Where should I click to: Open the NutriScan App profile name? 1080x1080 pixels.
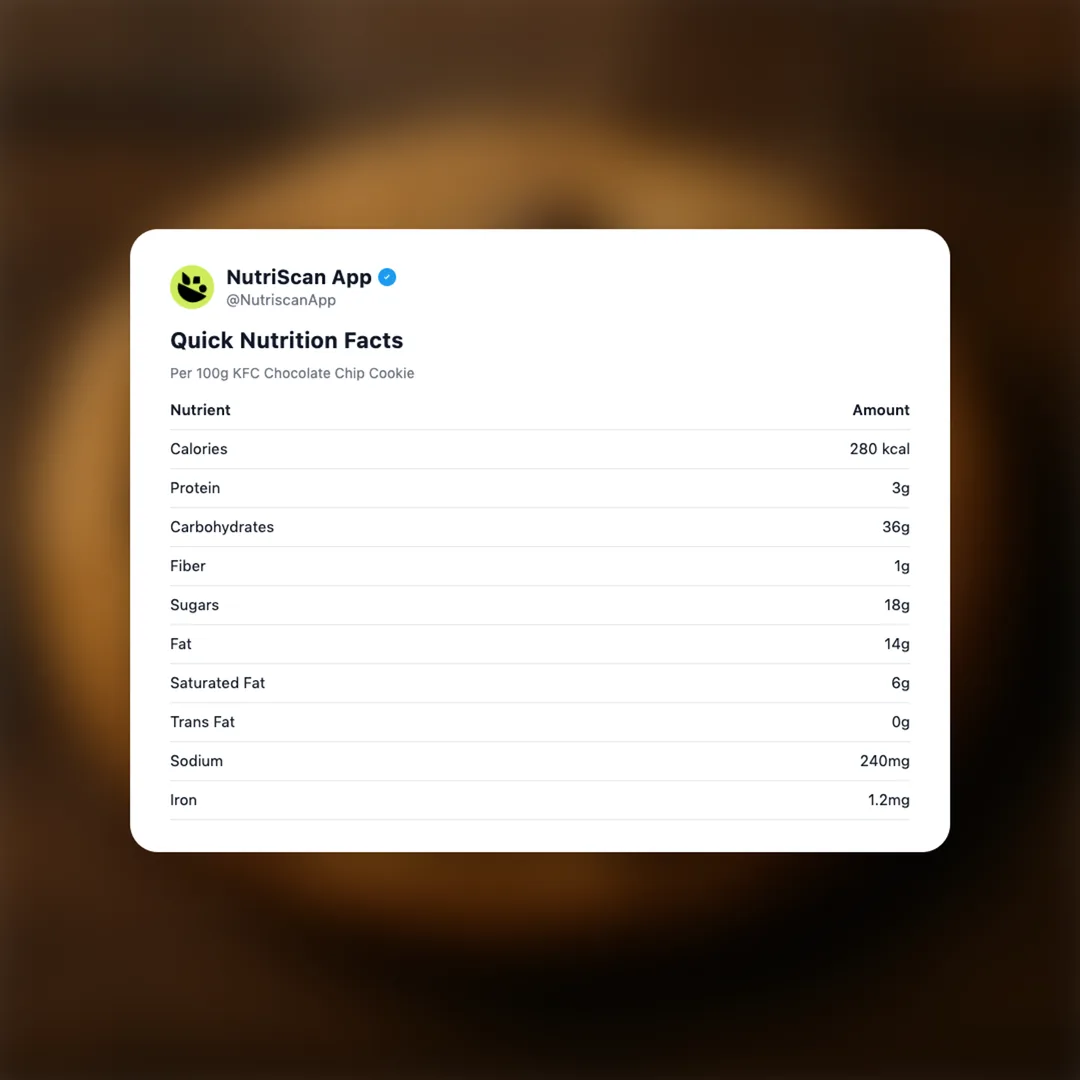(299, 277)
